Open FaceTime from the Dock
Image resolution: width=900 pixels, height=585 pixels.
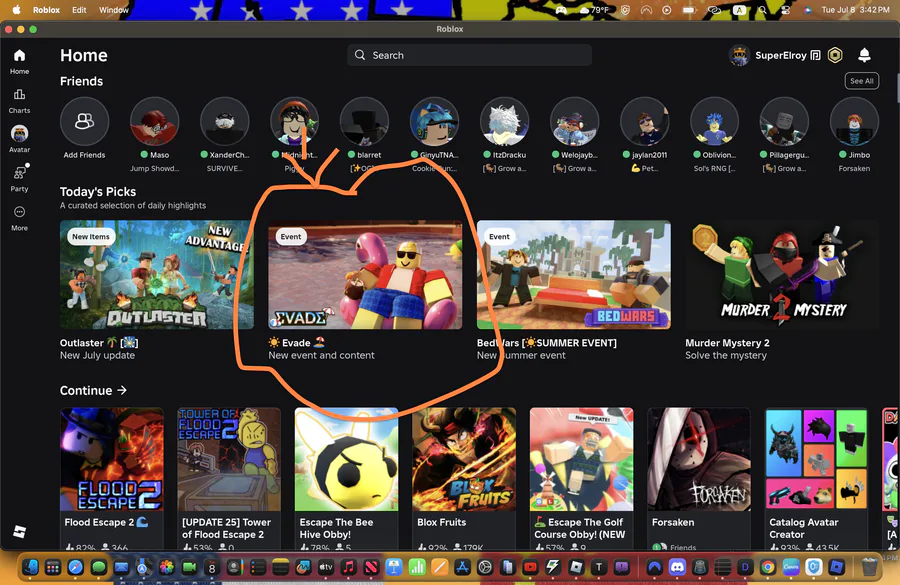coord(189,567)
